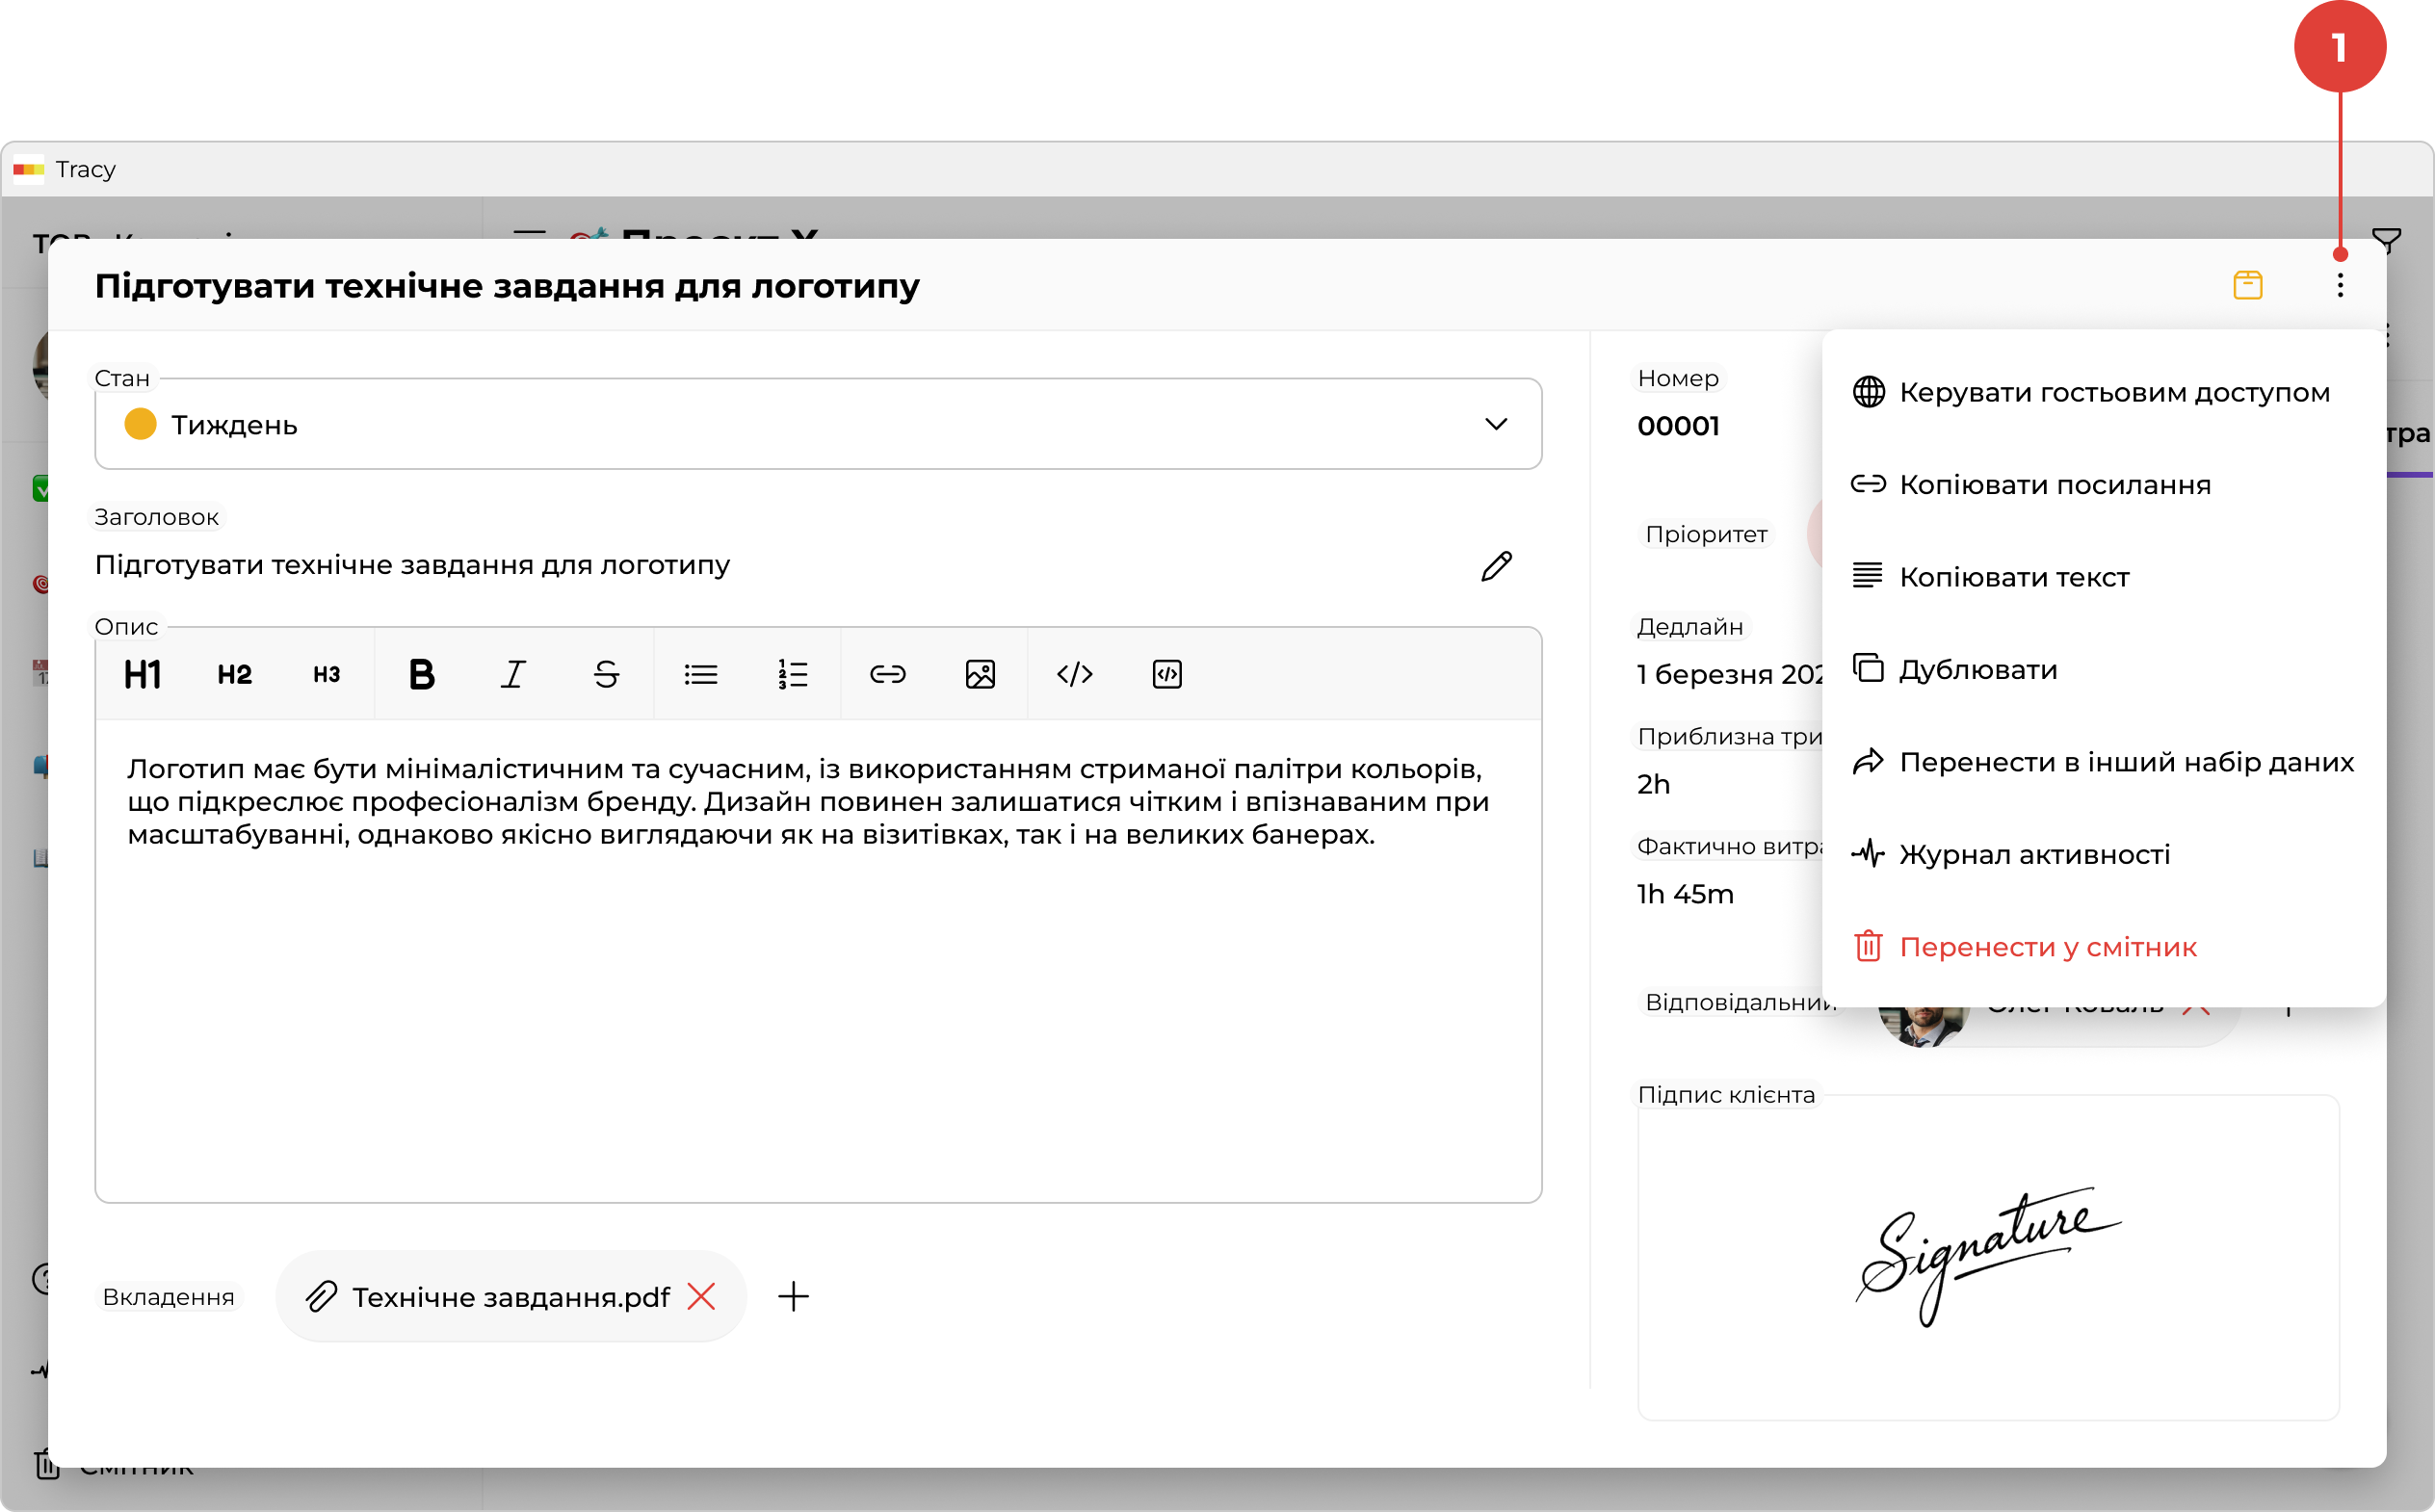Click the insert link icon
2435x1512 pixels.
tap(887, 675)
